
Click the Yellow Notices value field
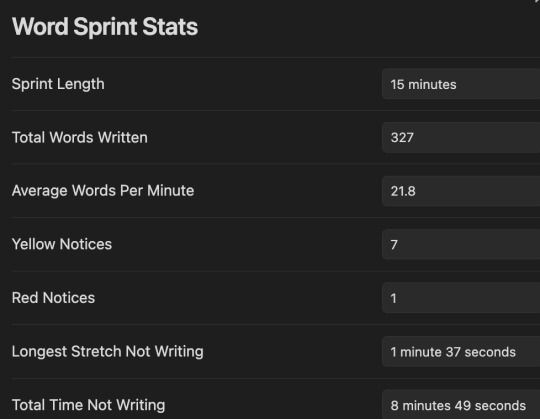(x=461, y=244)
